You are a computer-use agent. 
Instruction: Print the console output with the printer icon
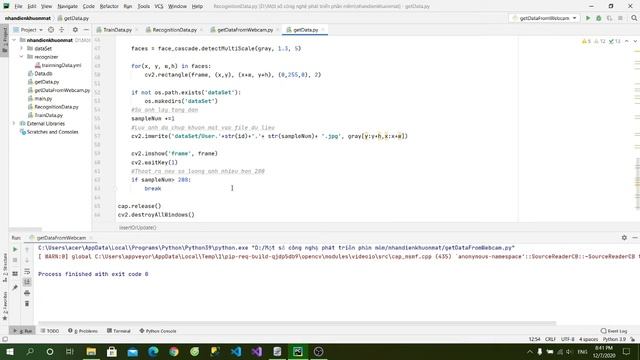click(x=27, y=293)
